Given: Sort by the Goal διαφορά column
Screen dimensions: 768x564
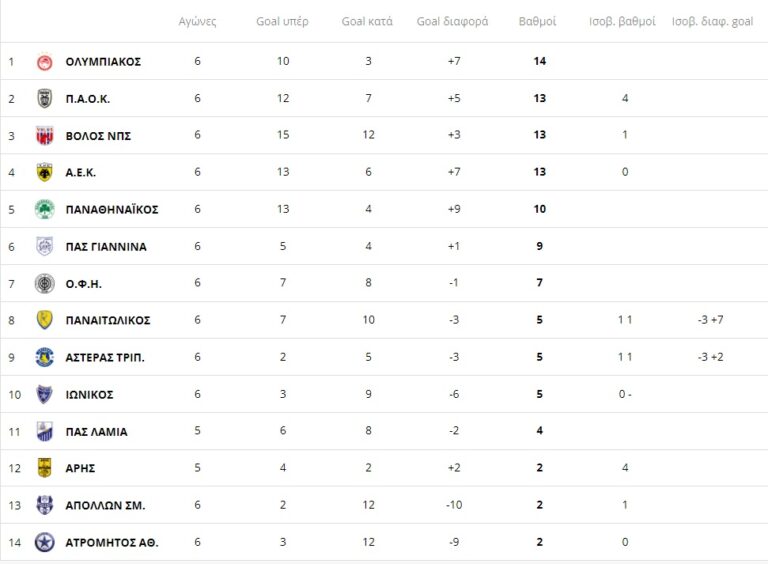Looking at the screenshot, I should (452, 21).
